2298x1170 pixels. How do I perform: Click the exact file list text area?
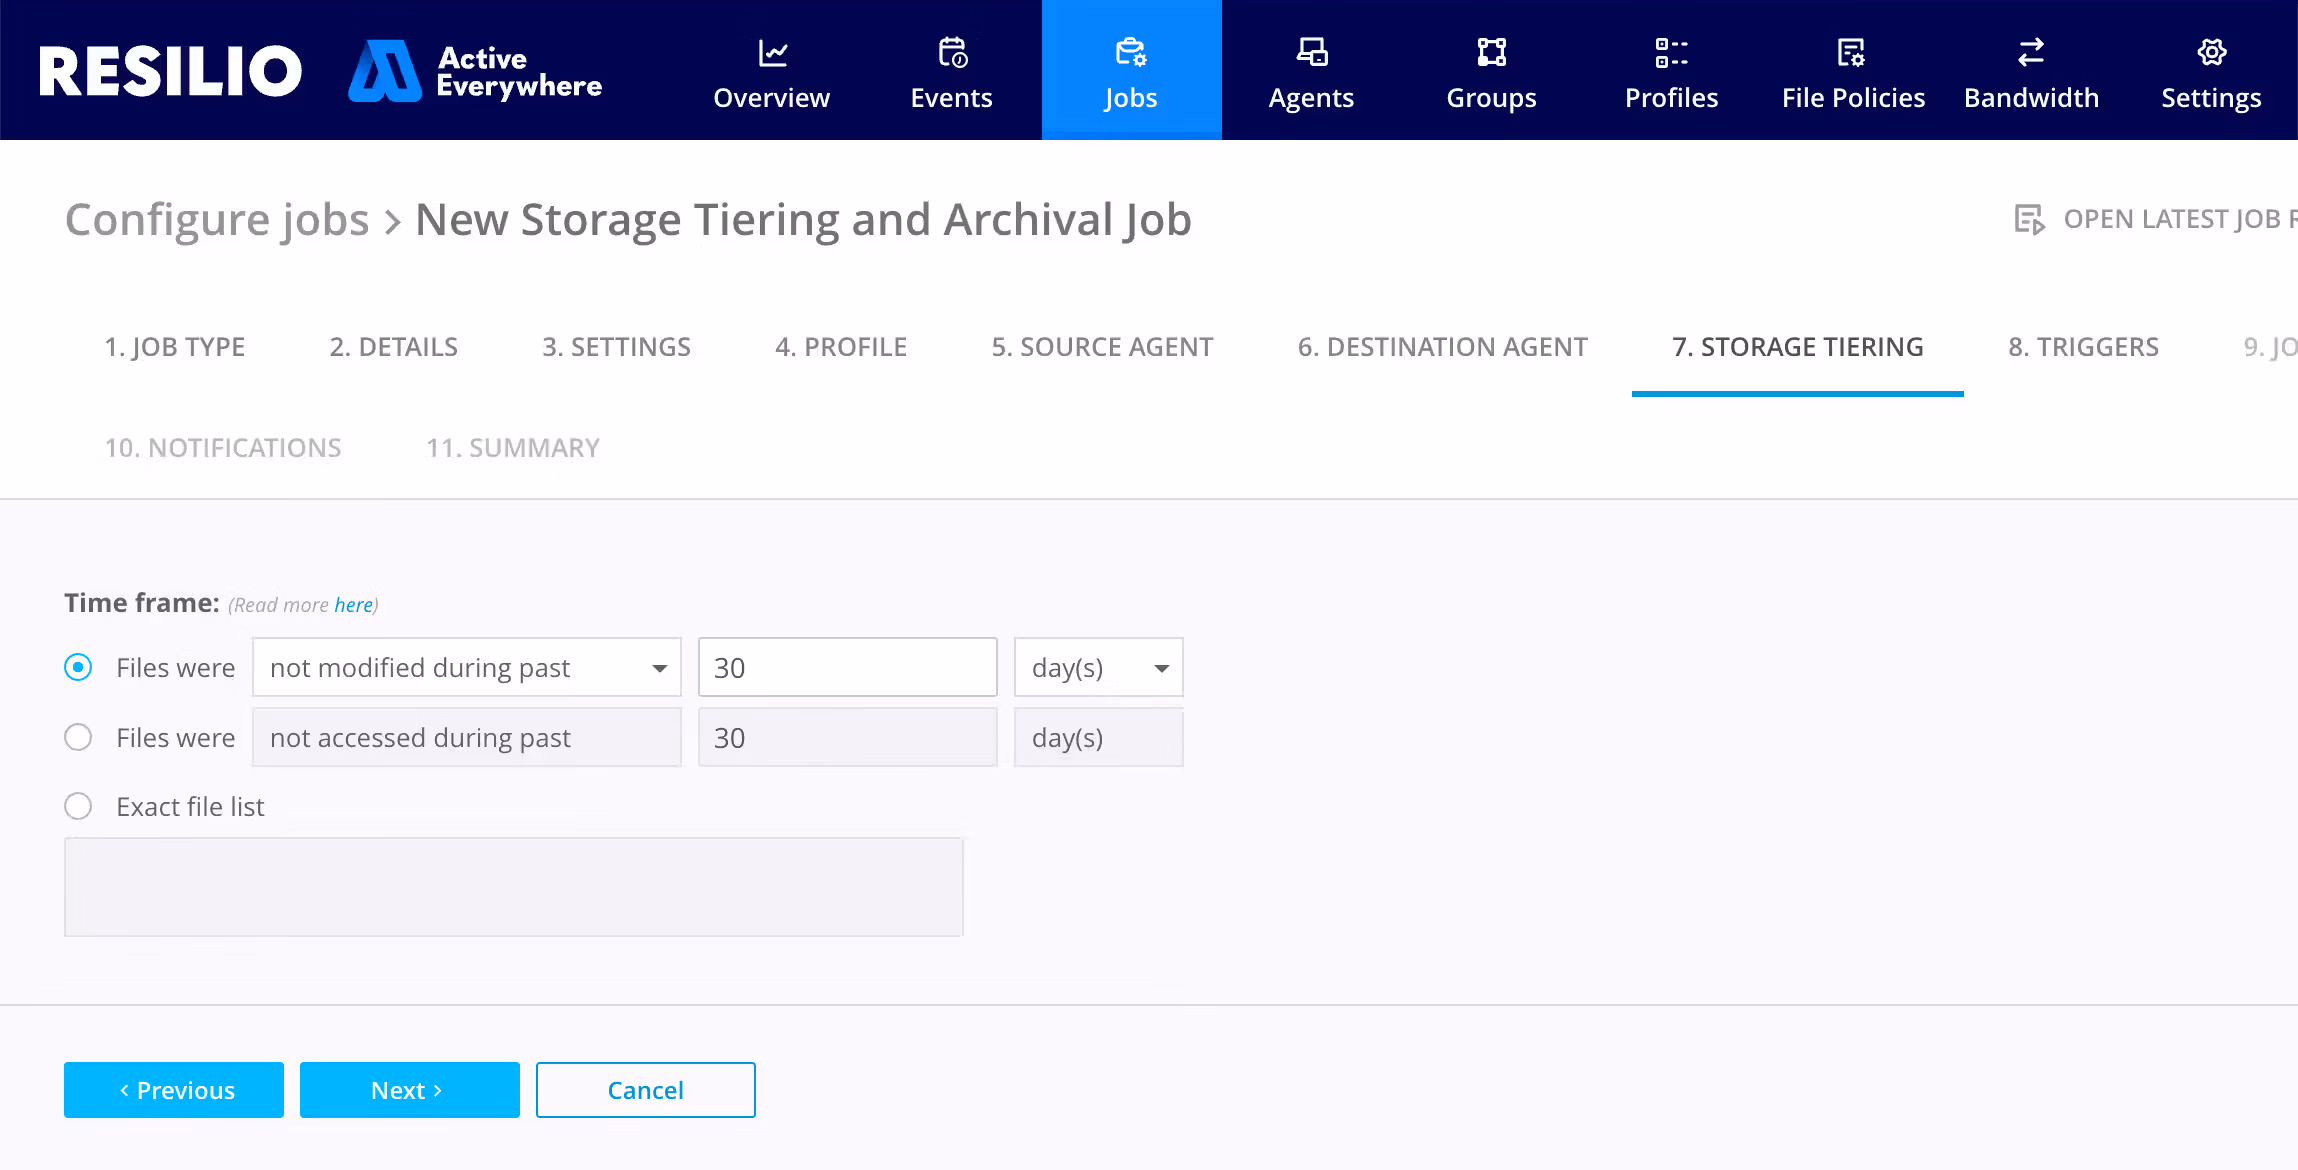[x=514, y=887]
